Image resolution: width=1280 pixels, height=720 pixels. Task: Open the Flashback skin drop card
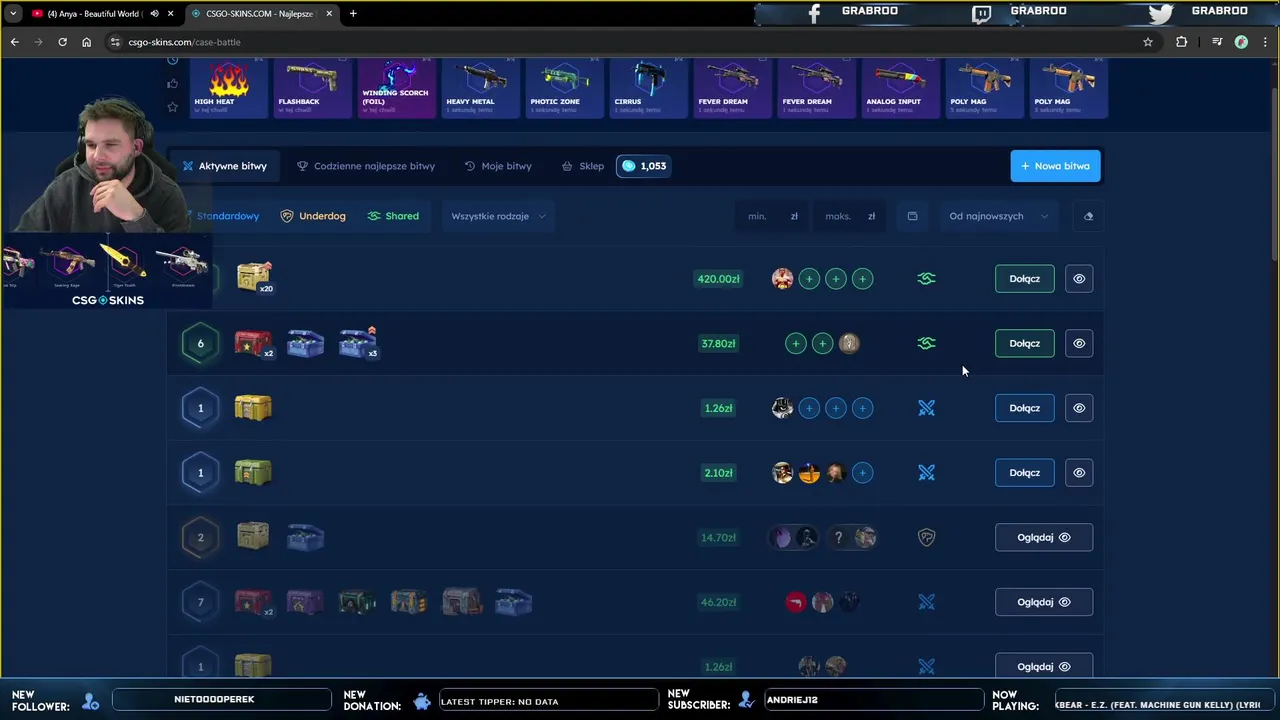tap(312, 88)
